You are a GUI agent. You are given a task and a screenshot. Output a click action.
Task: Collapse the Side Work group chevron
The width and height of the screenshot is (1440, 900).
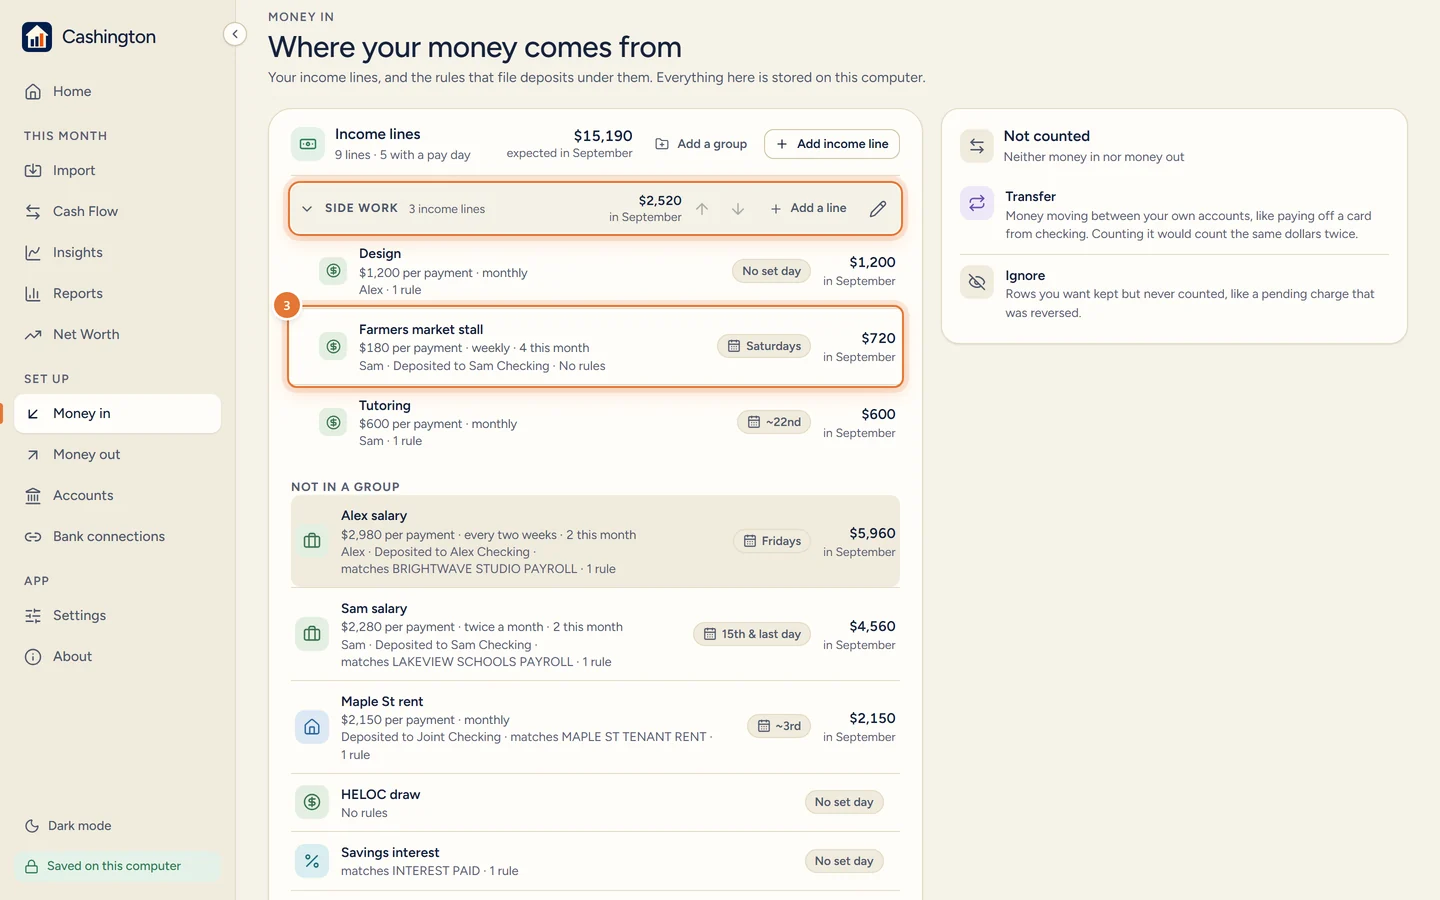tap(307, 209)
